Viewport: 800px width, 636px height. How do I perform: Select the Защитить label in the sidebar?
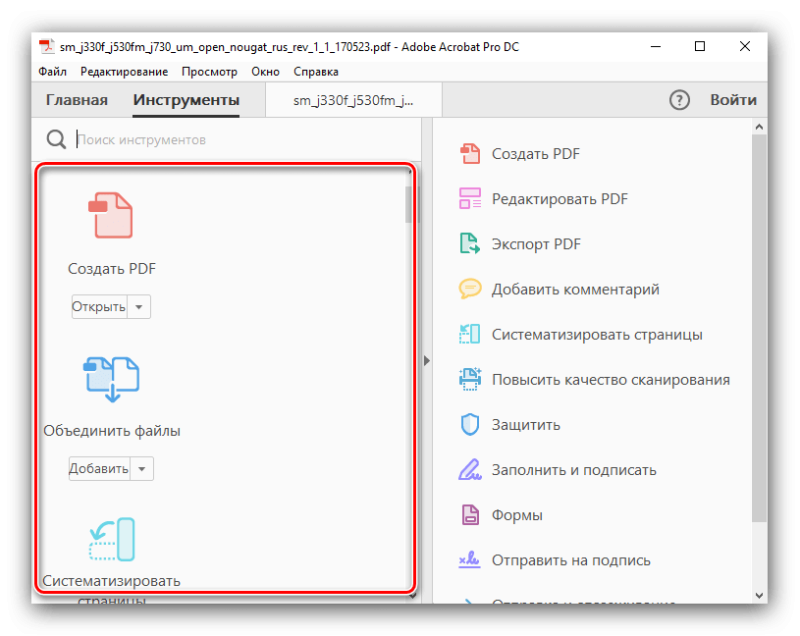point(526,425)
